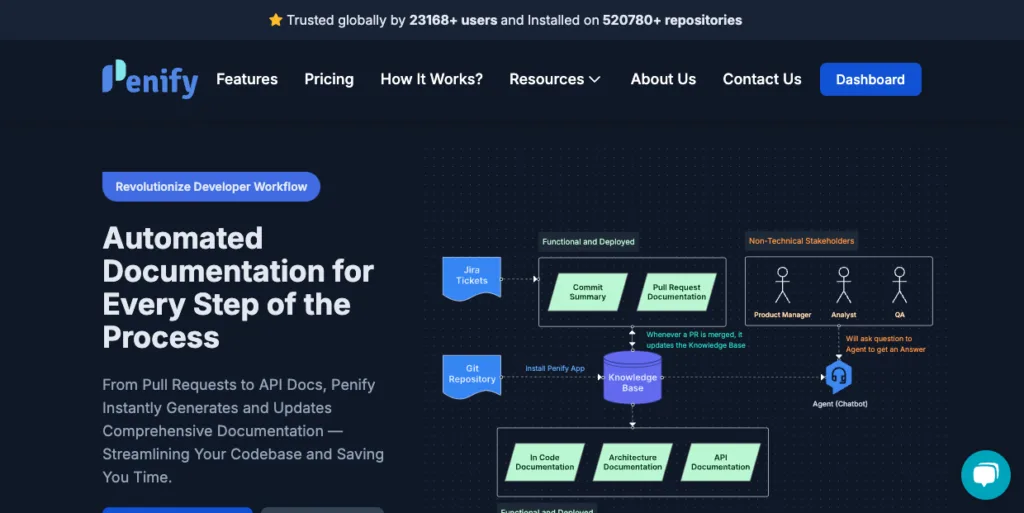This screenshot has width=1024, height=513.
Task: Expand the Resources dropdown menu
Action: [x=554, y=79]
